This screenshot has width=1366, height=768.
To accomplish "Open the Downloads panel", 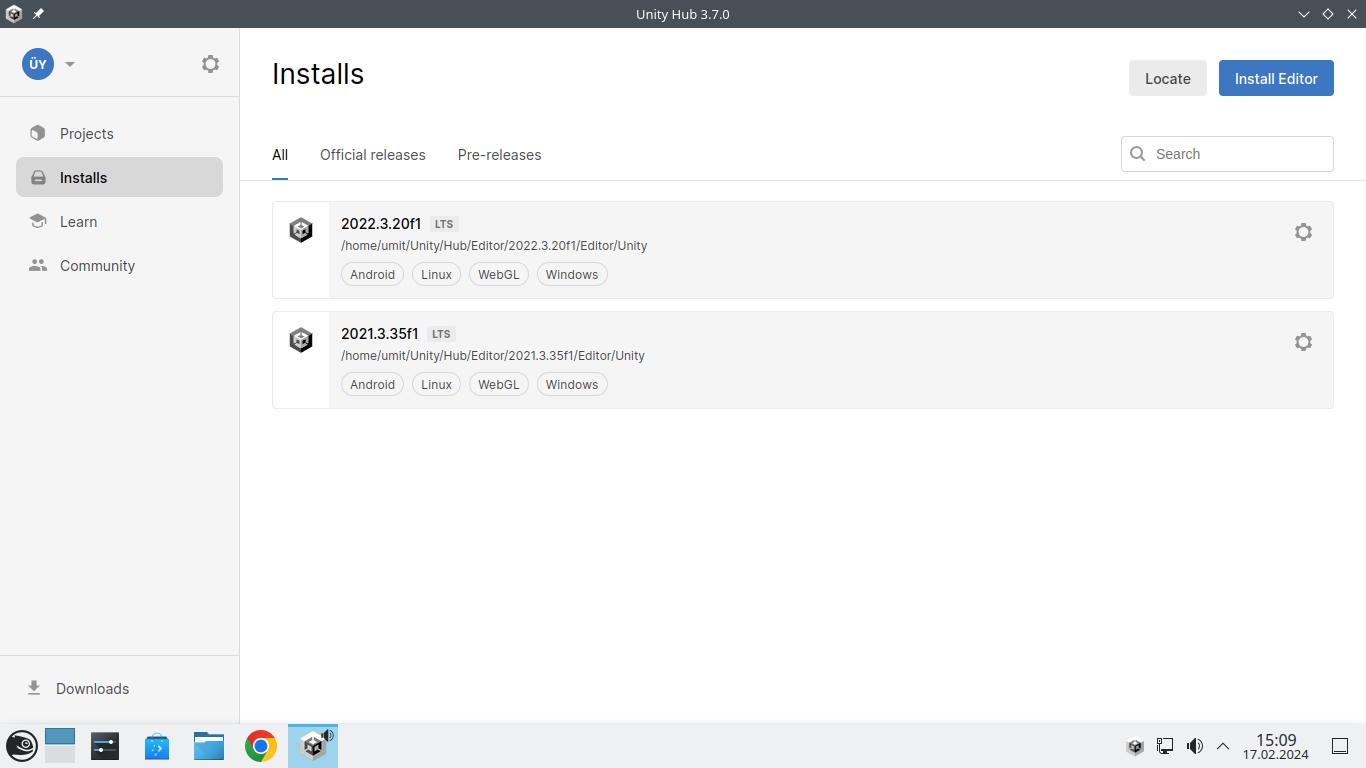I will (92, 689).
